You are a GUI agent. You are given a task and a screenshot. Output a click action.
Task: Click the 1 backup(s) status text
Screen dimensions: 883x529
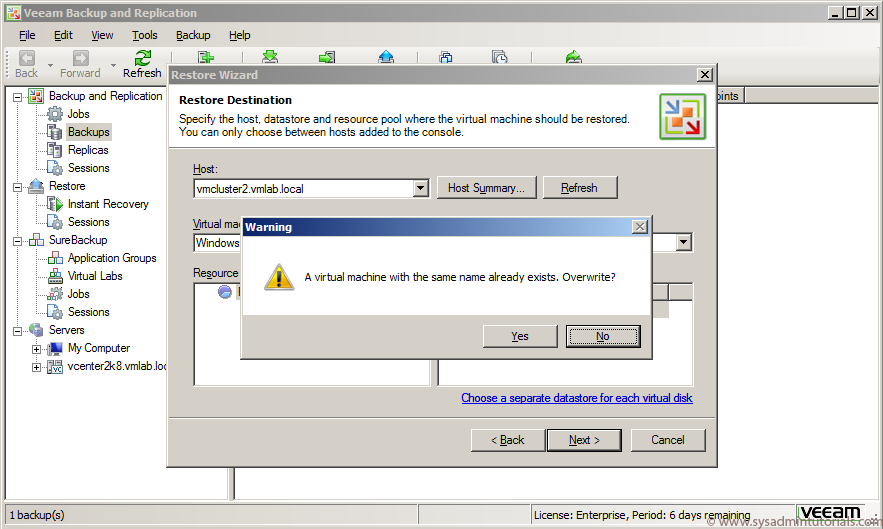coord(37,515)
